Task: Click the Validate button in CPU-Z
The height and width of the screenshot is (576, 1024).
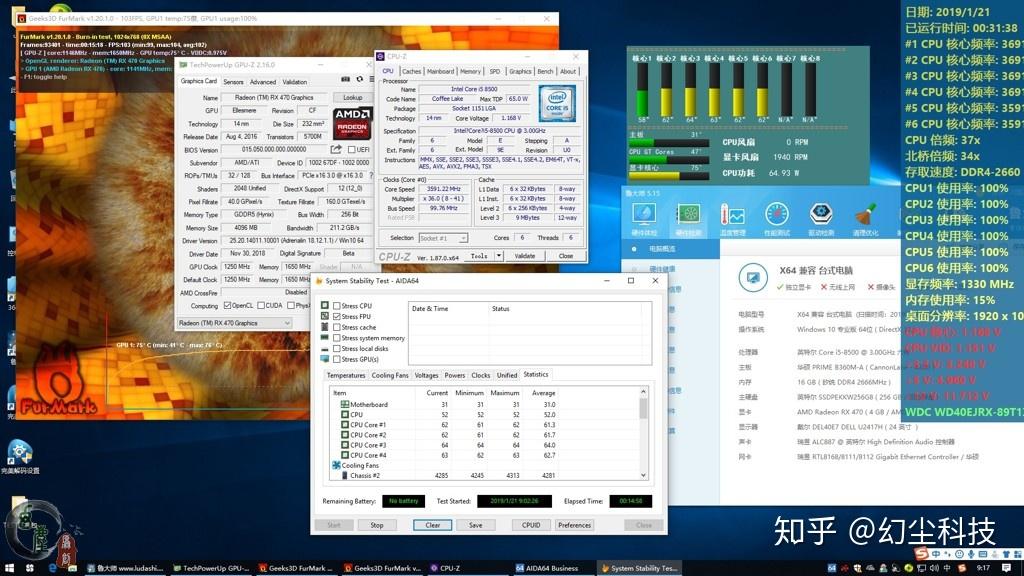Action: point(524,256)
